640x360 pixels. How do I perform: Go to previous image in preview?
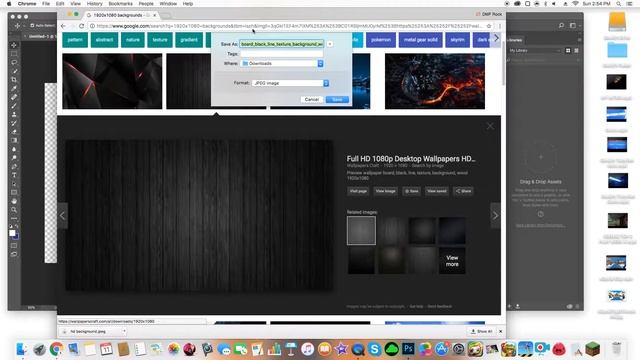62,215
